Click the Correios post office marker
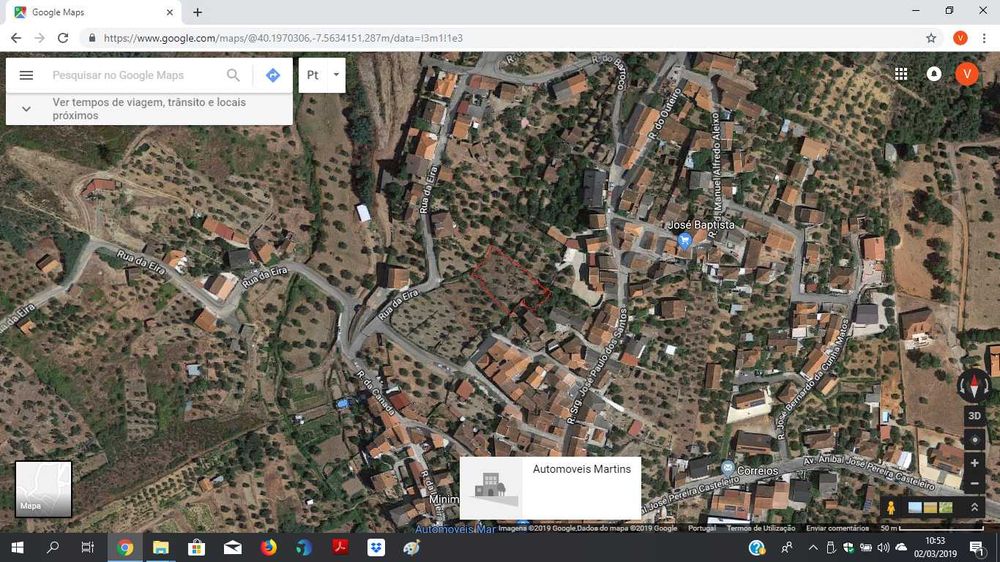Screen dimensions: 1000x562 728,468
